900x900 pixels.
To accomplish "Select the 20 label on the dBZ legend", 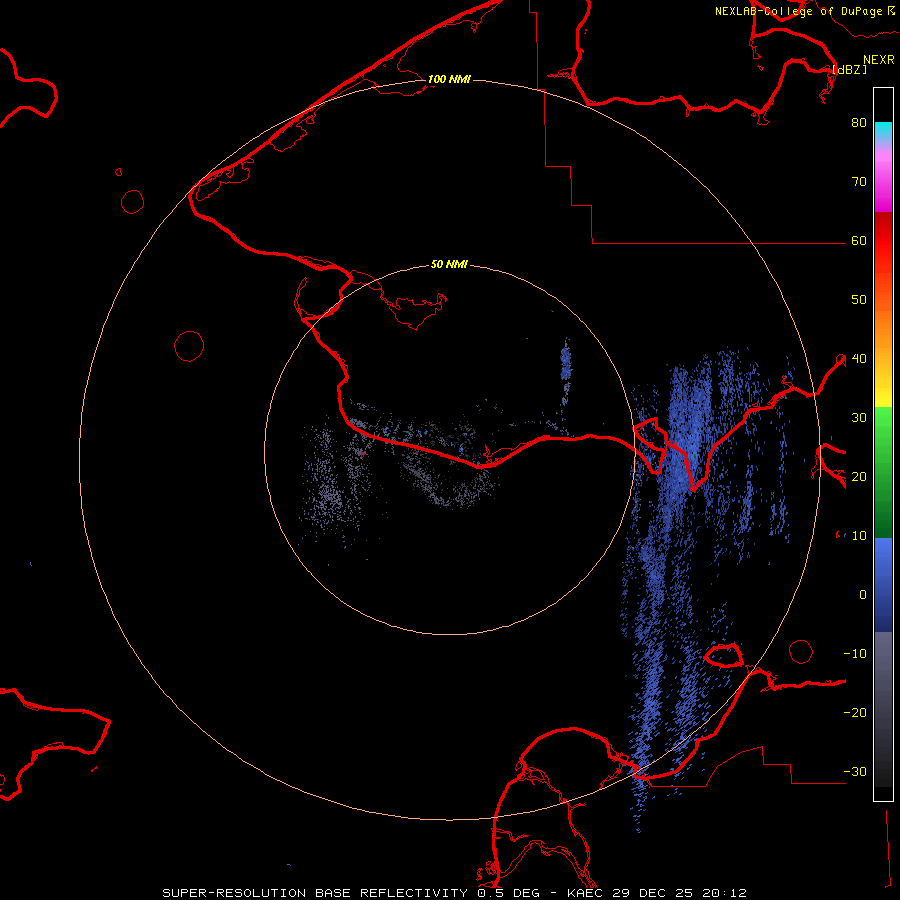I will 859,477.
